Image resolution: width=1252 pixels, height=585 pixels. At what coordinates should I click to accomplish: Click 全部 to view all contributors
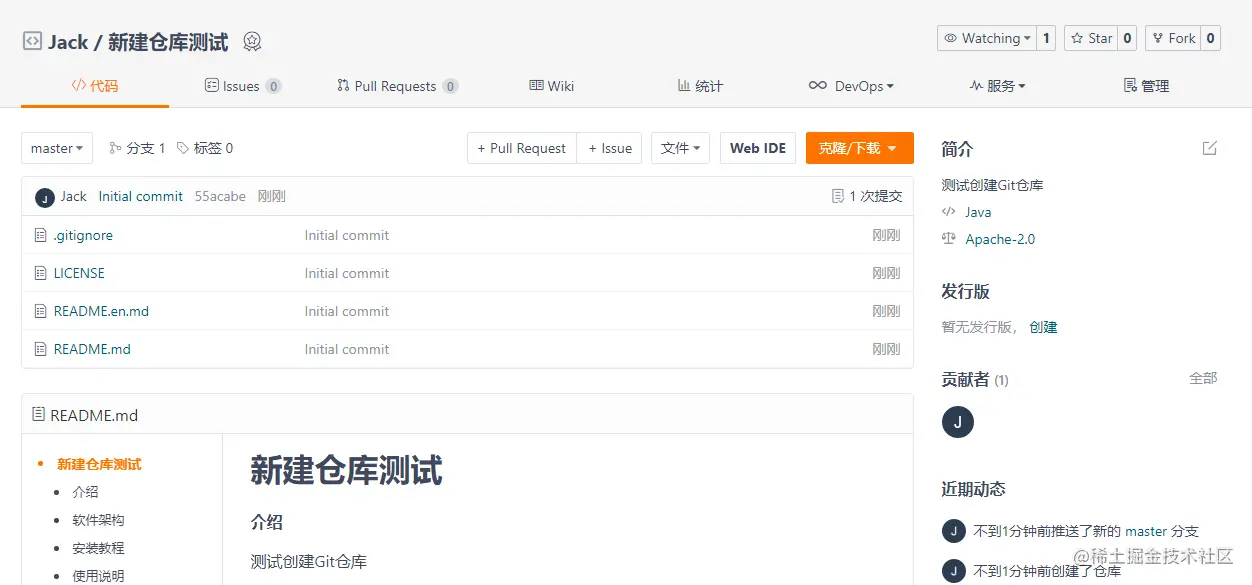pyautogui.click(x=1203, y=378)
